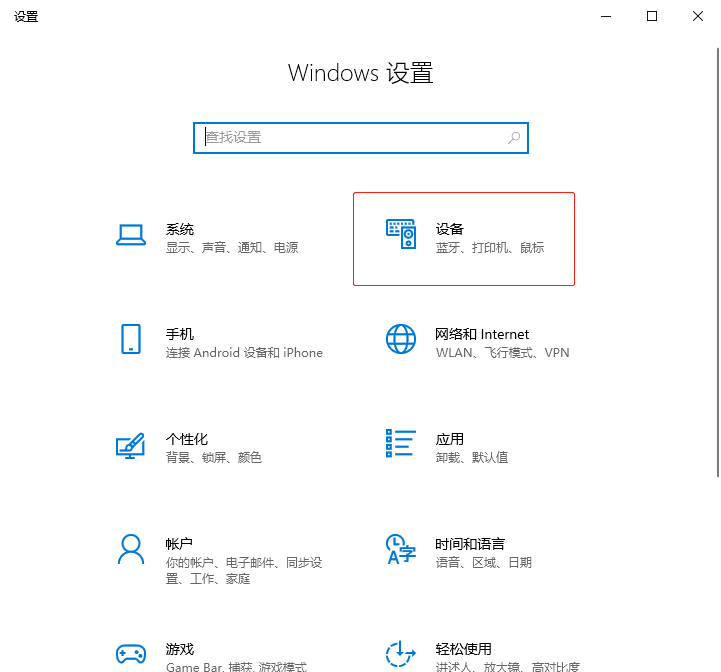
Task: Click the text WLAN、飞行模式、VPN
Action: pos(503,352)
